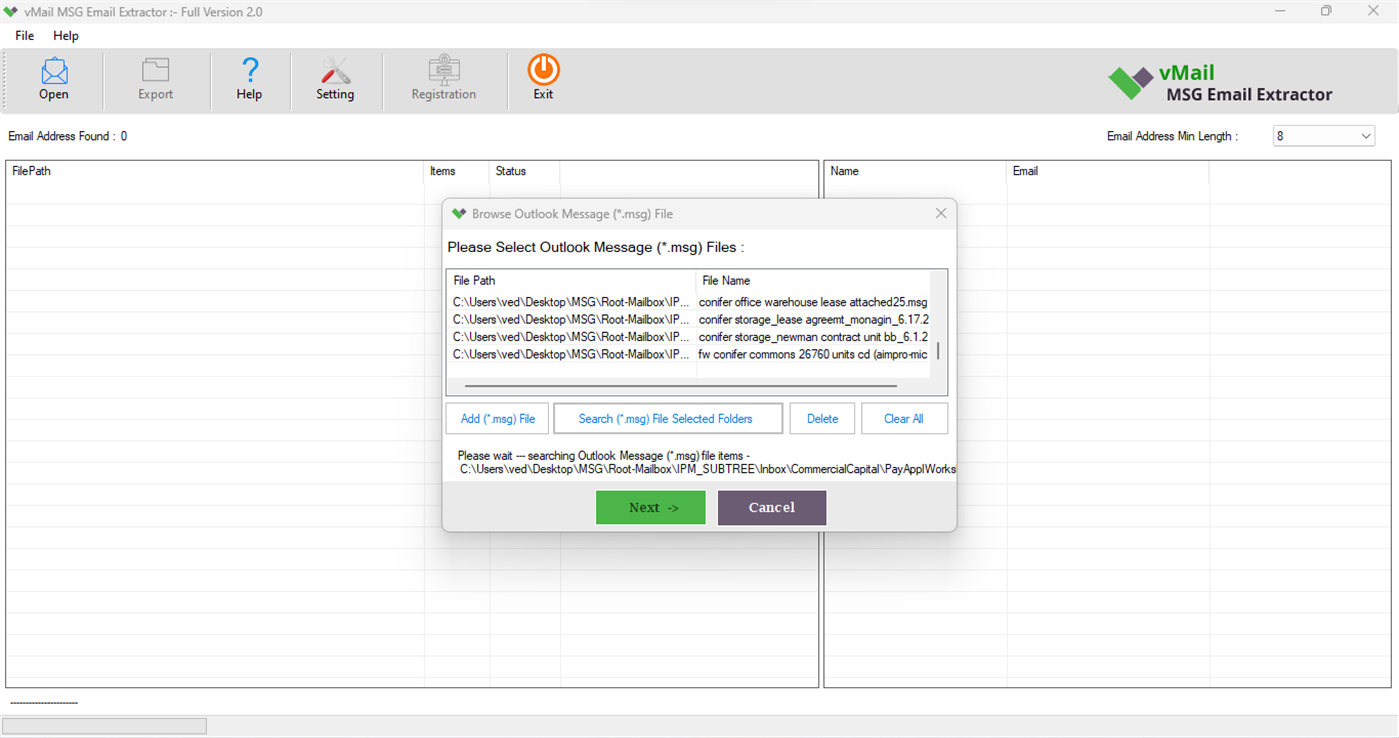The width and height of the screenshot is (1399, 738).
Task: Click the Cancel button
Action: point(772,507)
